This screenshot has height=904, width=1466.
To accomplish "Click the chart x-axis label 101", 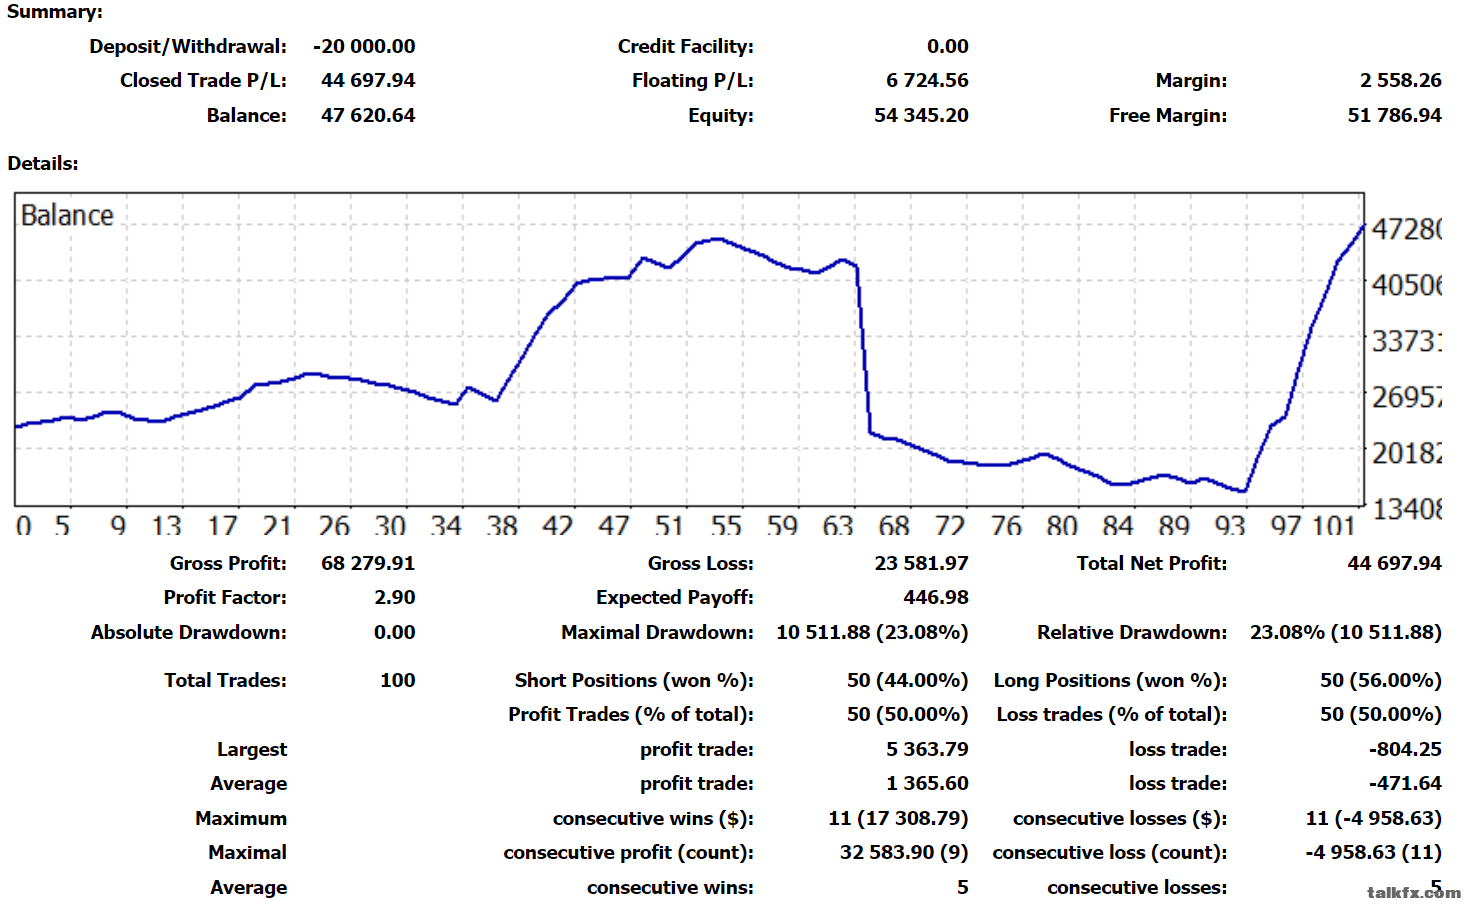I will (x=1333, y=525).
